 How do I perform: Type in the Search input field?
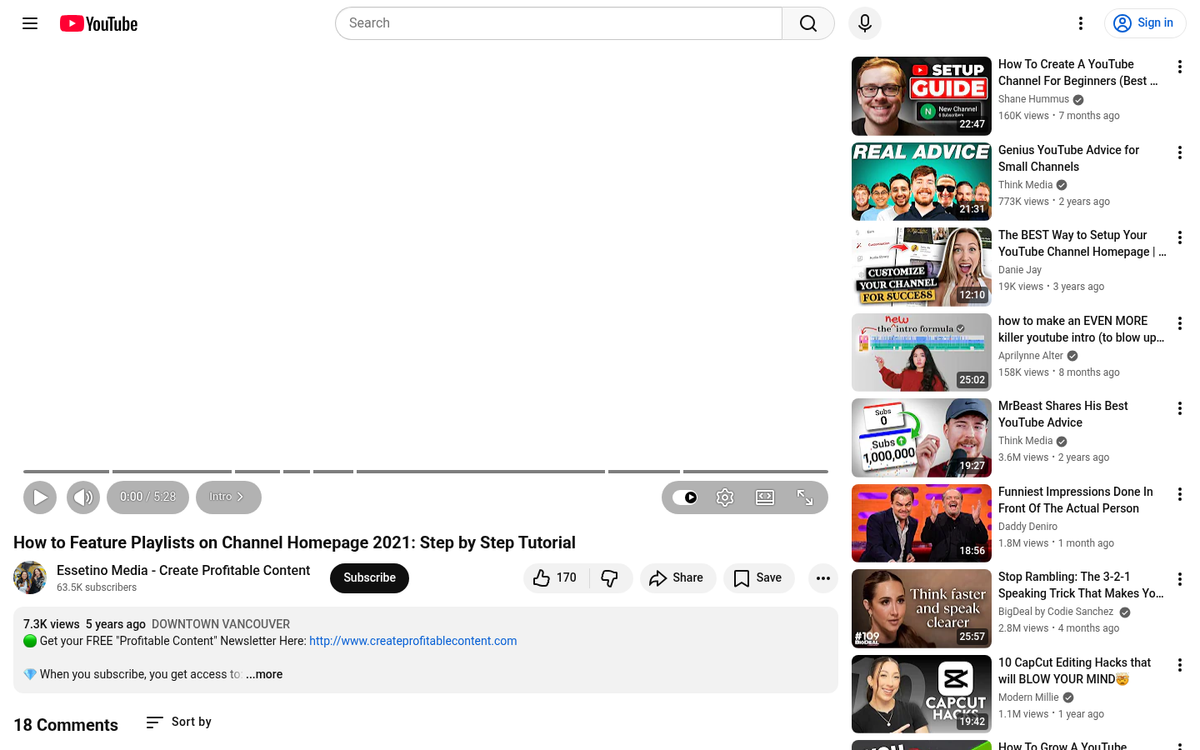(560, 23)
